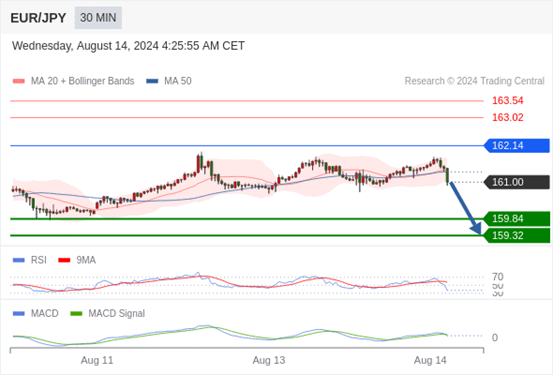Click the RSI legend color swatch
Viewport: 553px width, 375px height.
click(19, 260)
